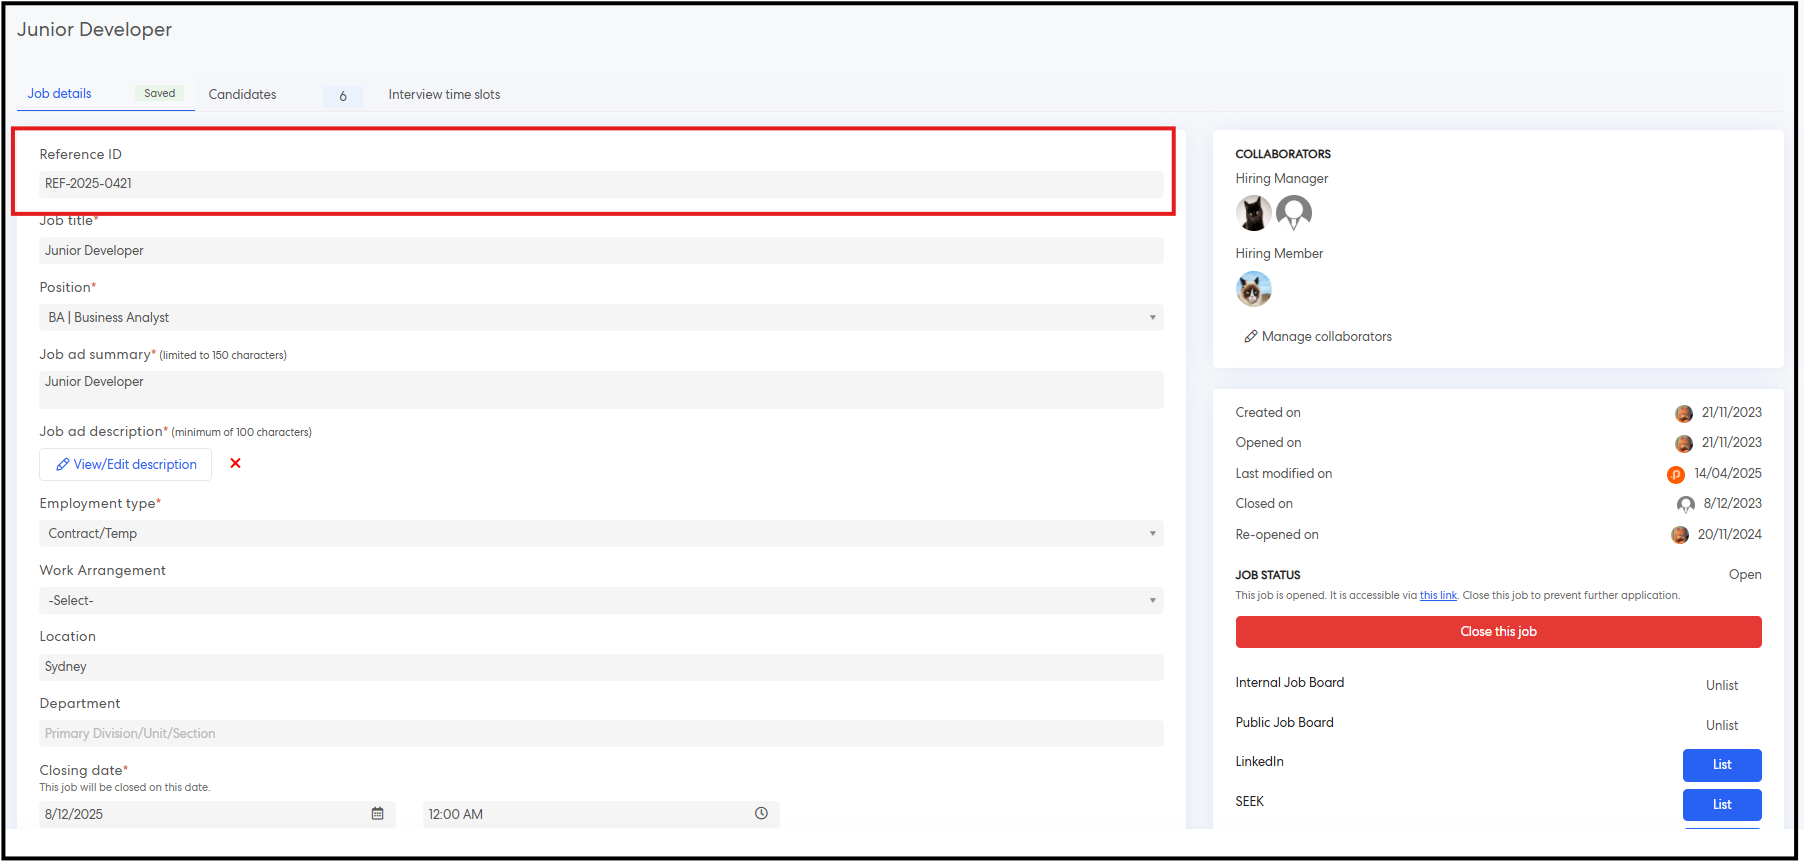Click the Hiring Member cat avatar
This screenshot has height=861, width=1804.
pos(1253,289)
